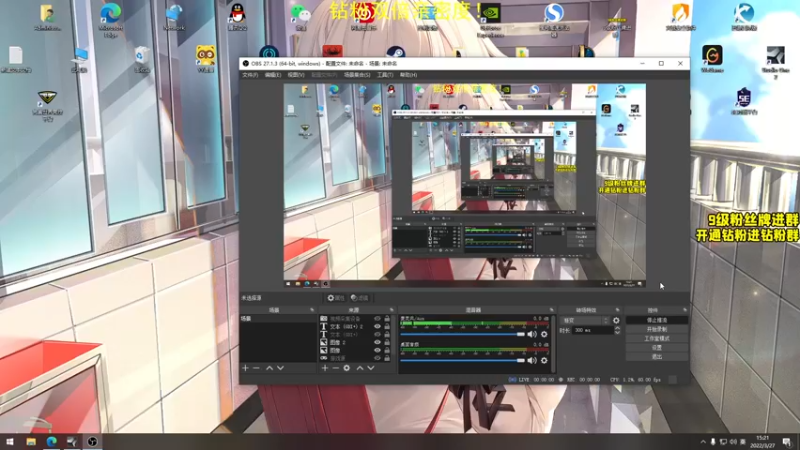Click the 开始录制 button
Screen dimensions: 800x450
pos(657,330)
